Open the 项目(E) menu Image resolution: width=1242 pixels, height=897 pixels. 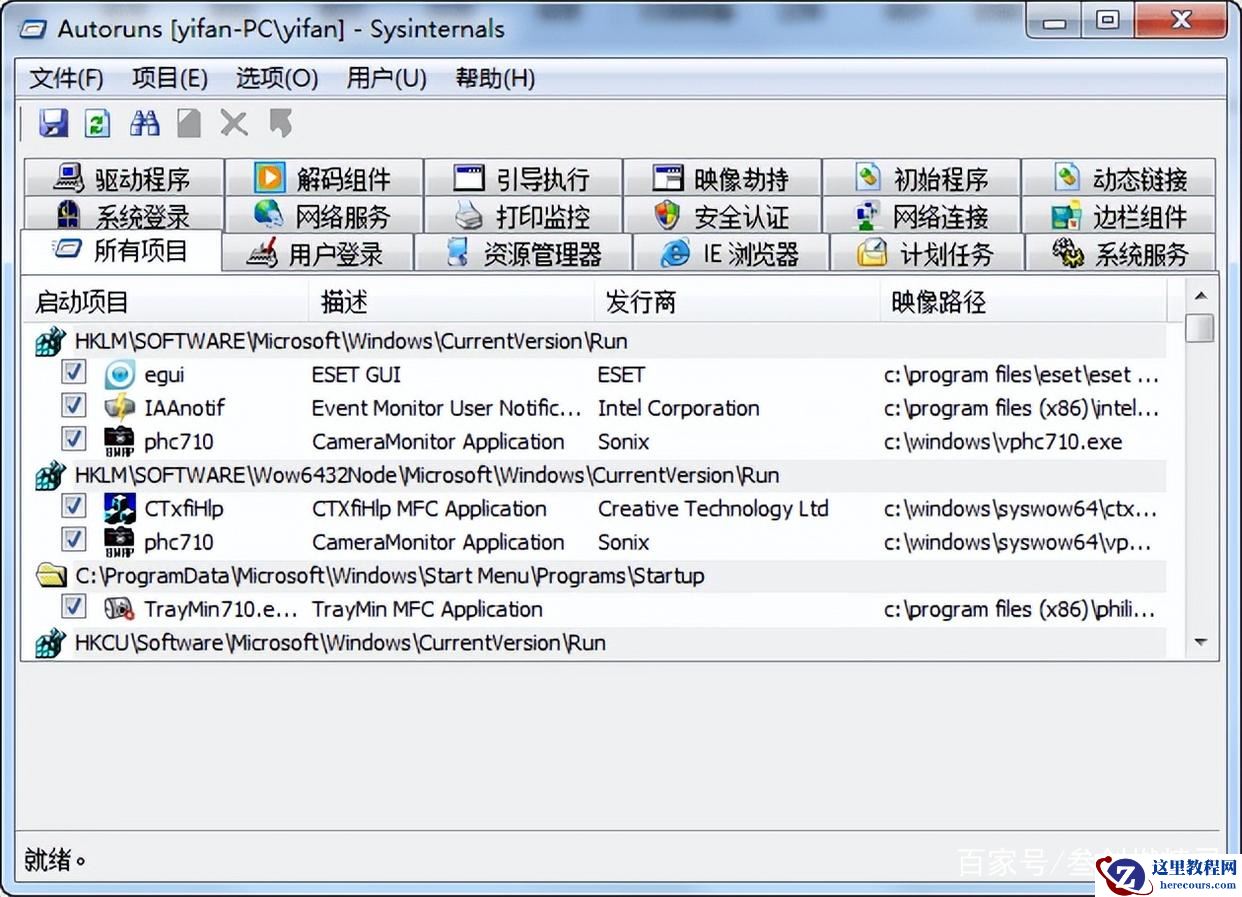170,78
